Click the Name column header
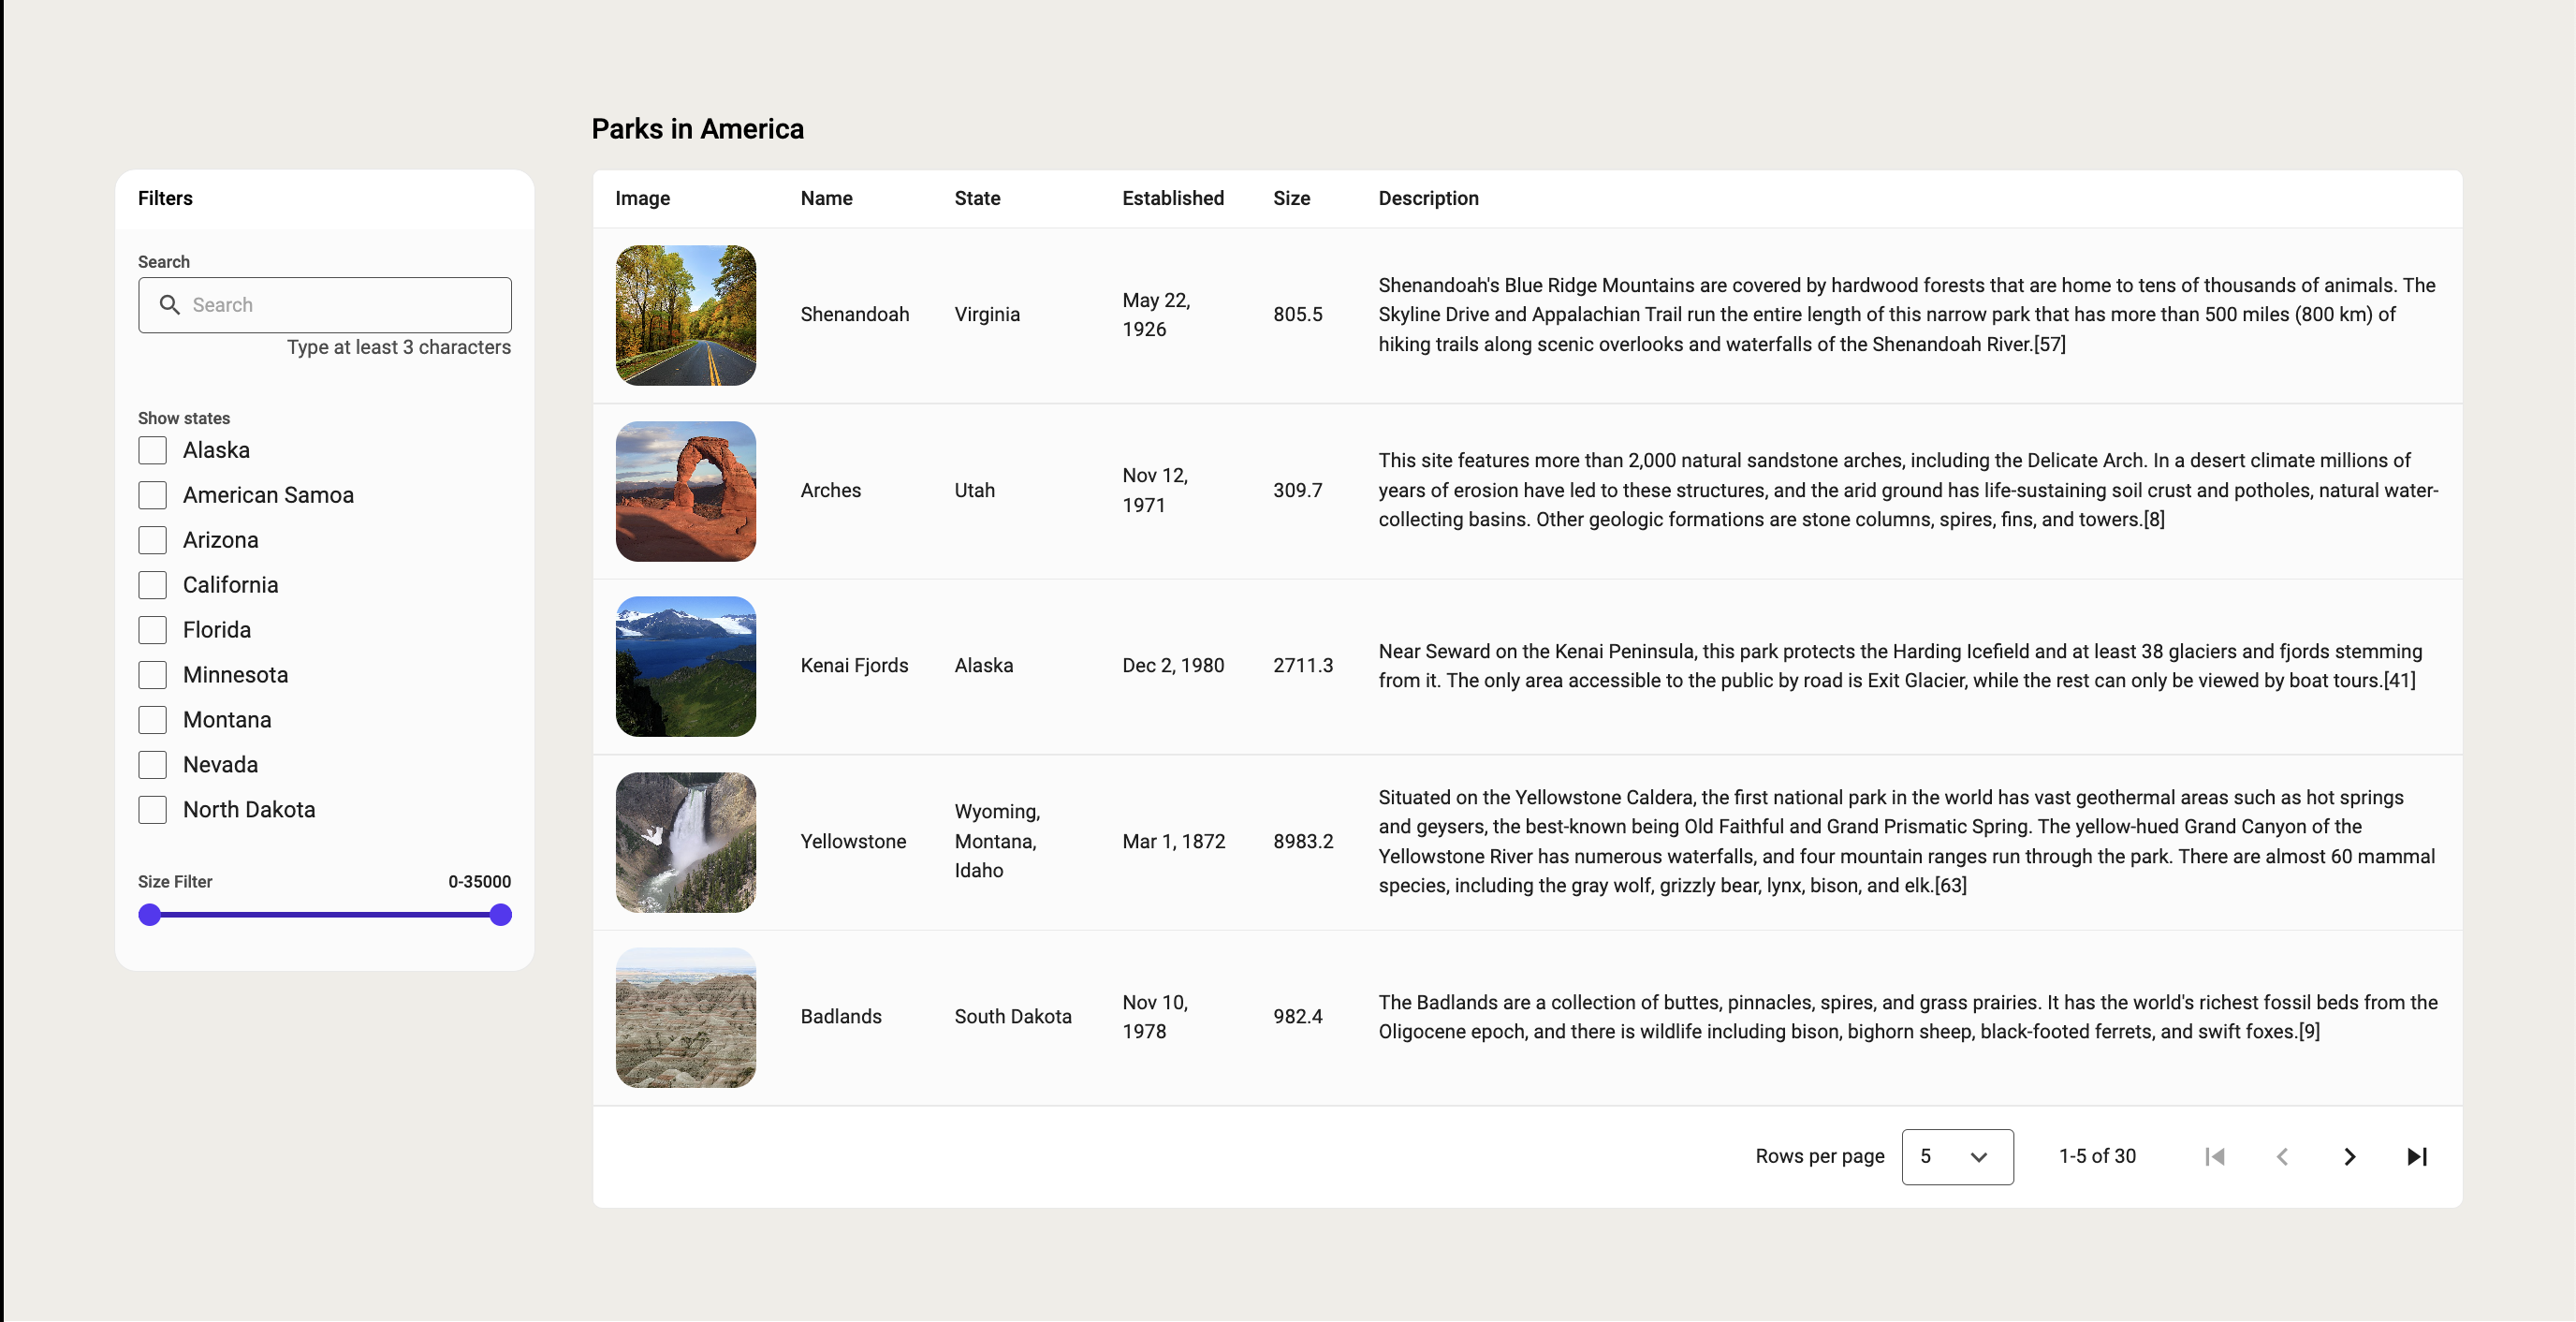This screenshot has height=1322, width=2576. point(826,198)
